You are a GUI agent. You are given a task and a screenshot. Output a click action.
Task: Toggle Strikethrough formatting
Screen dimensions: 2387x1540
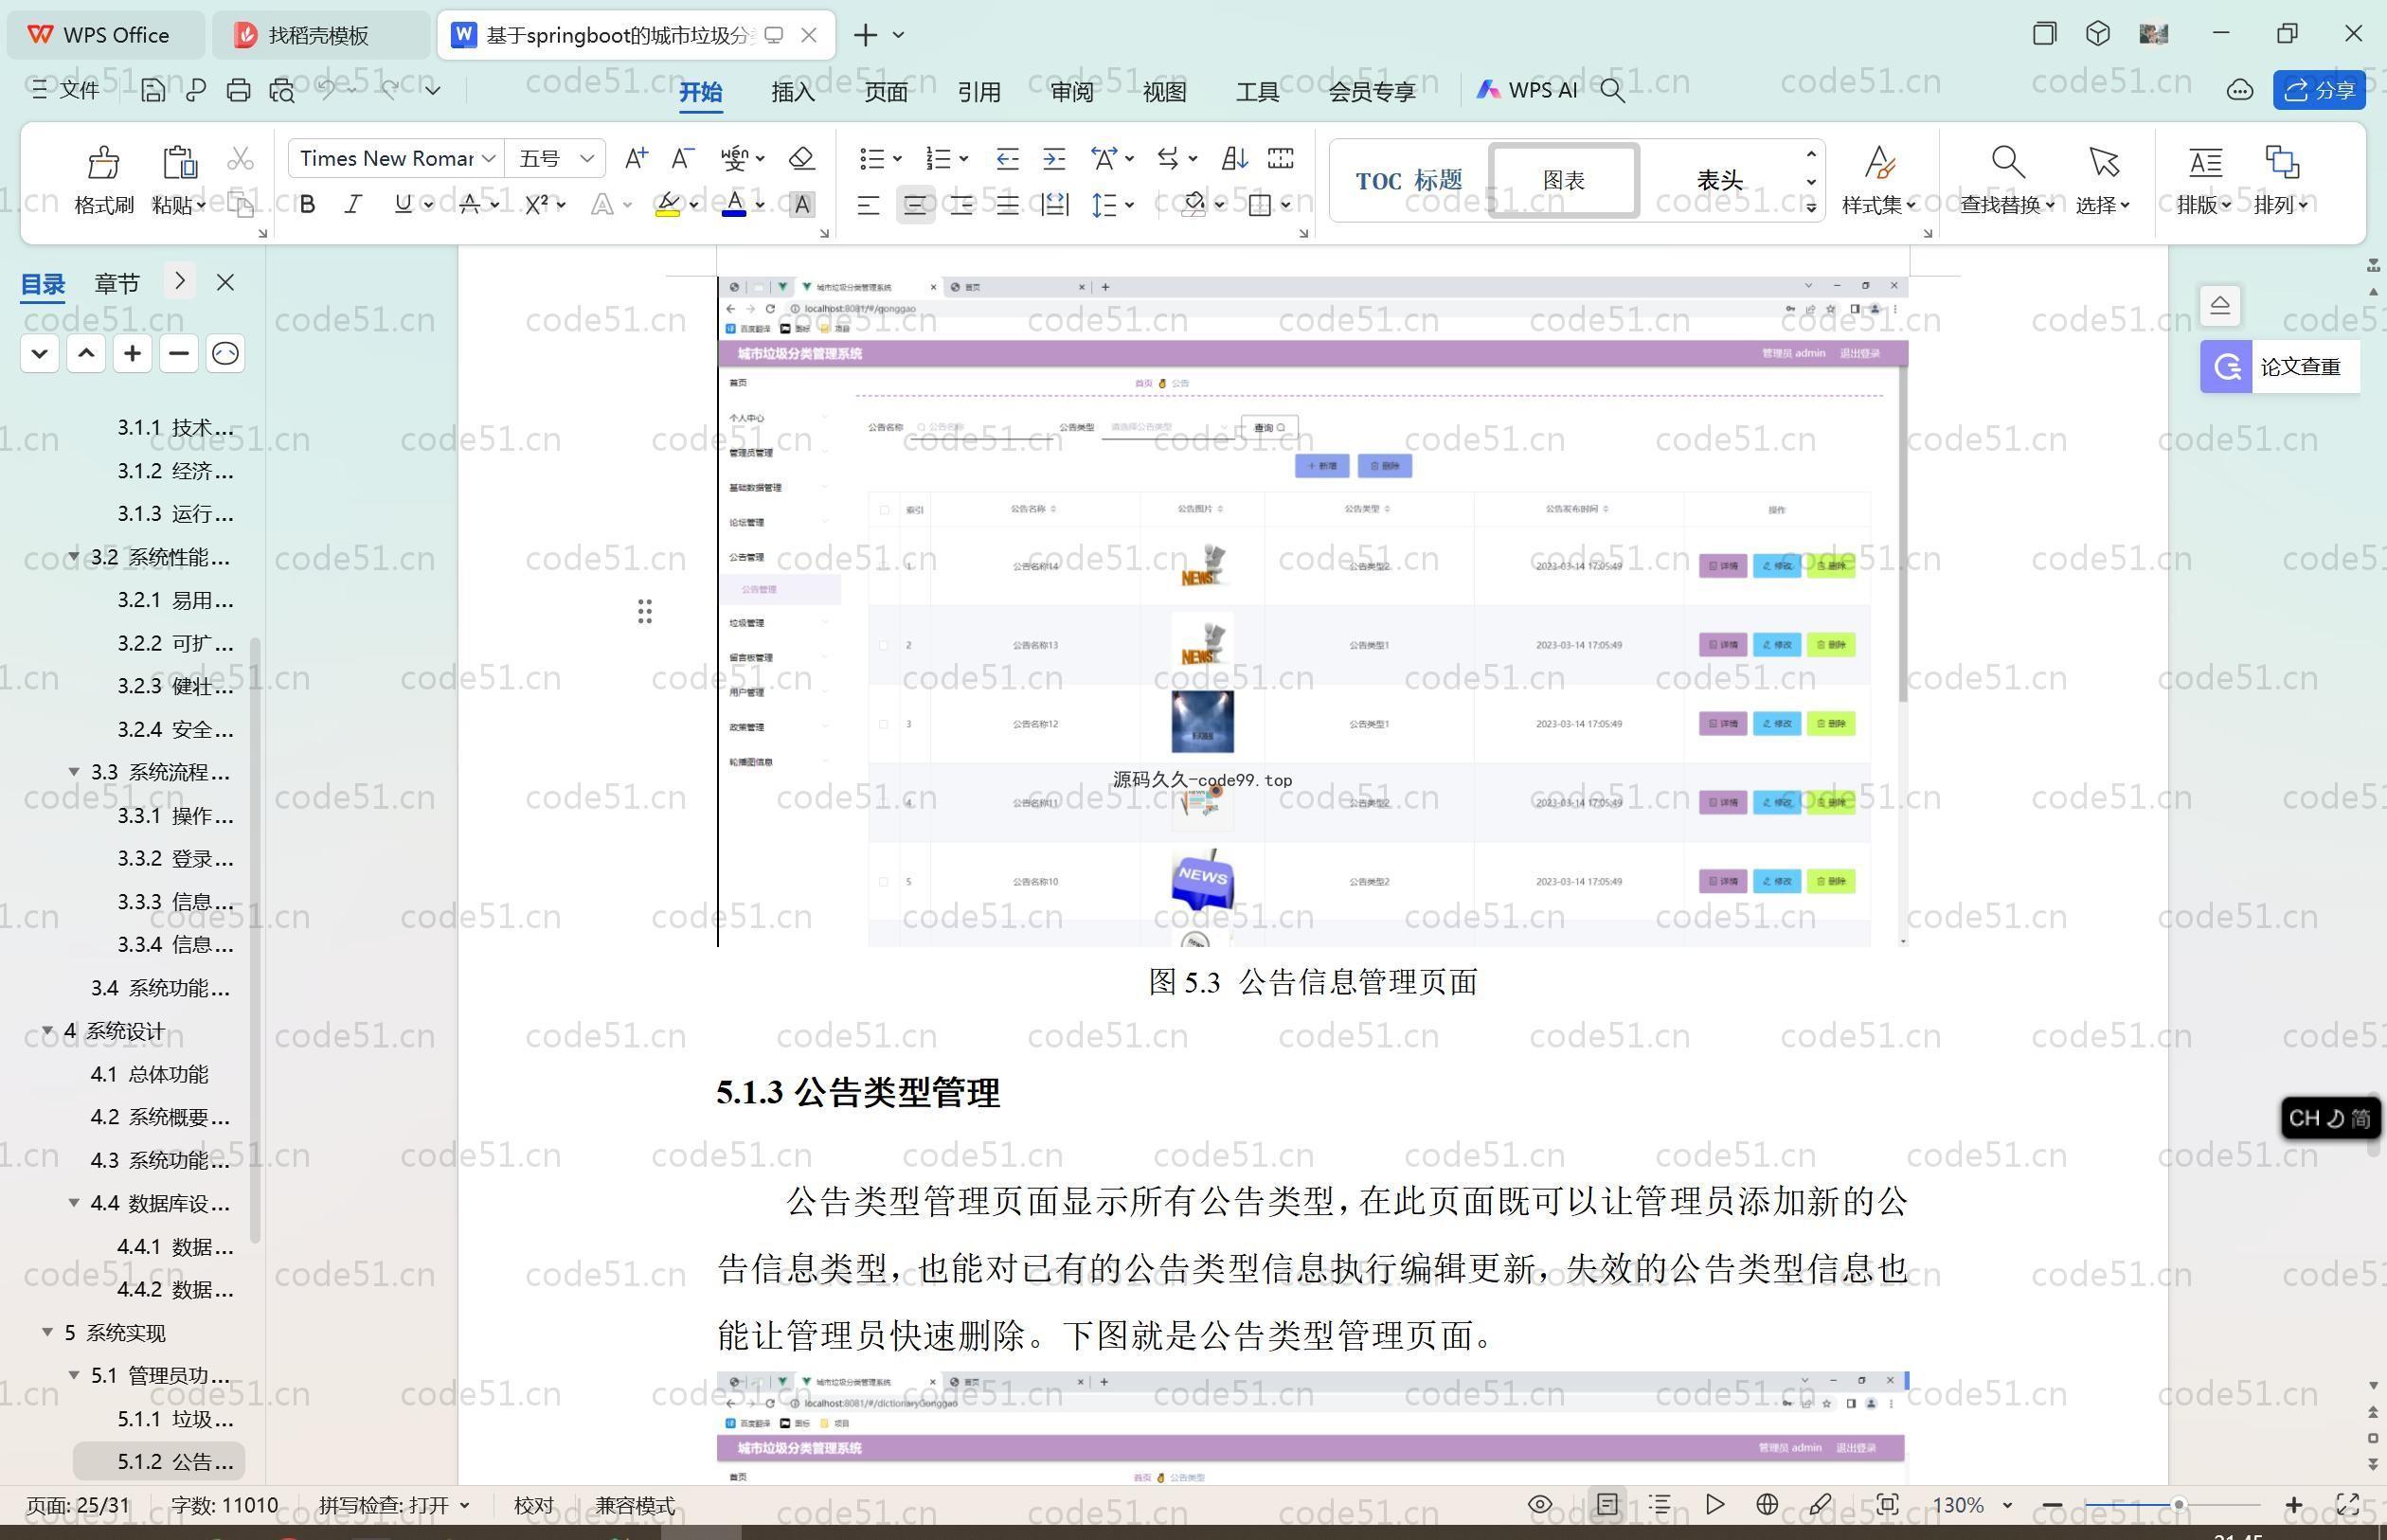[469, 205]
